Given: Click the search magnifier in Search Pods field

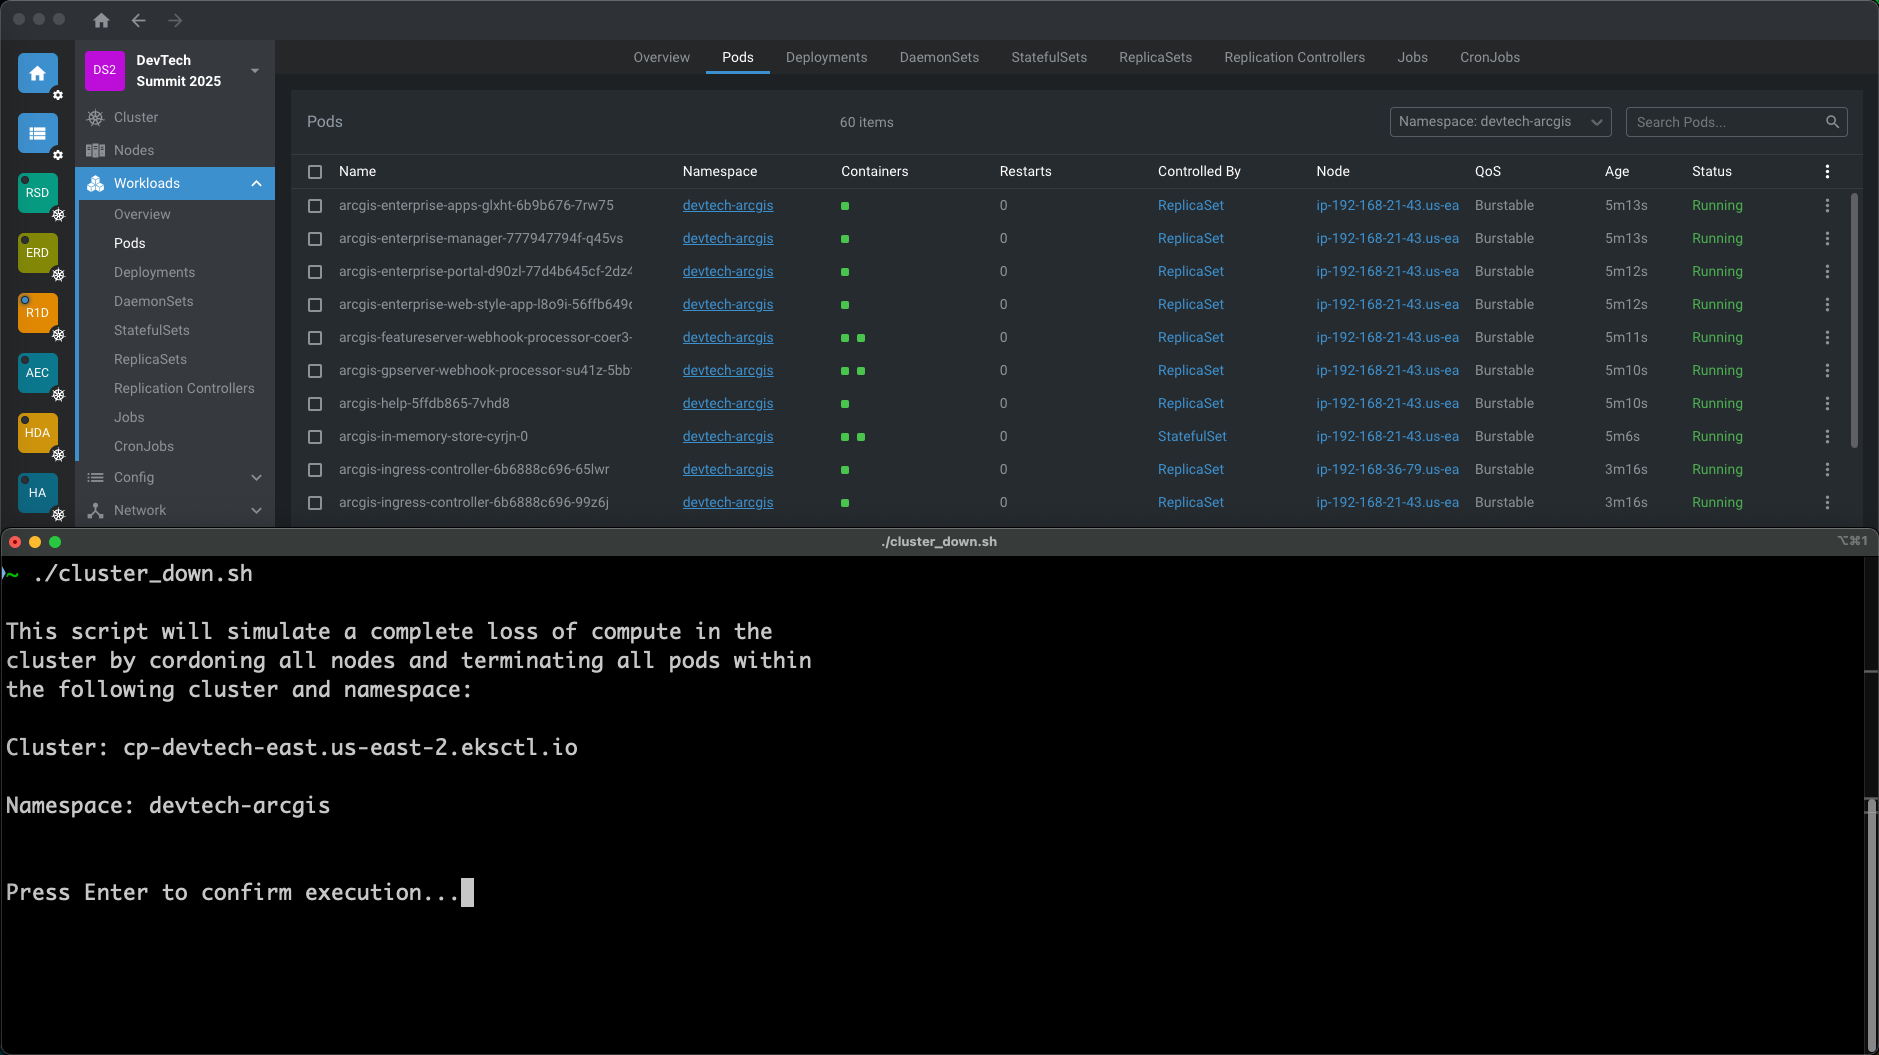Looking at the screenshot, I should [x=1833, y=121].
